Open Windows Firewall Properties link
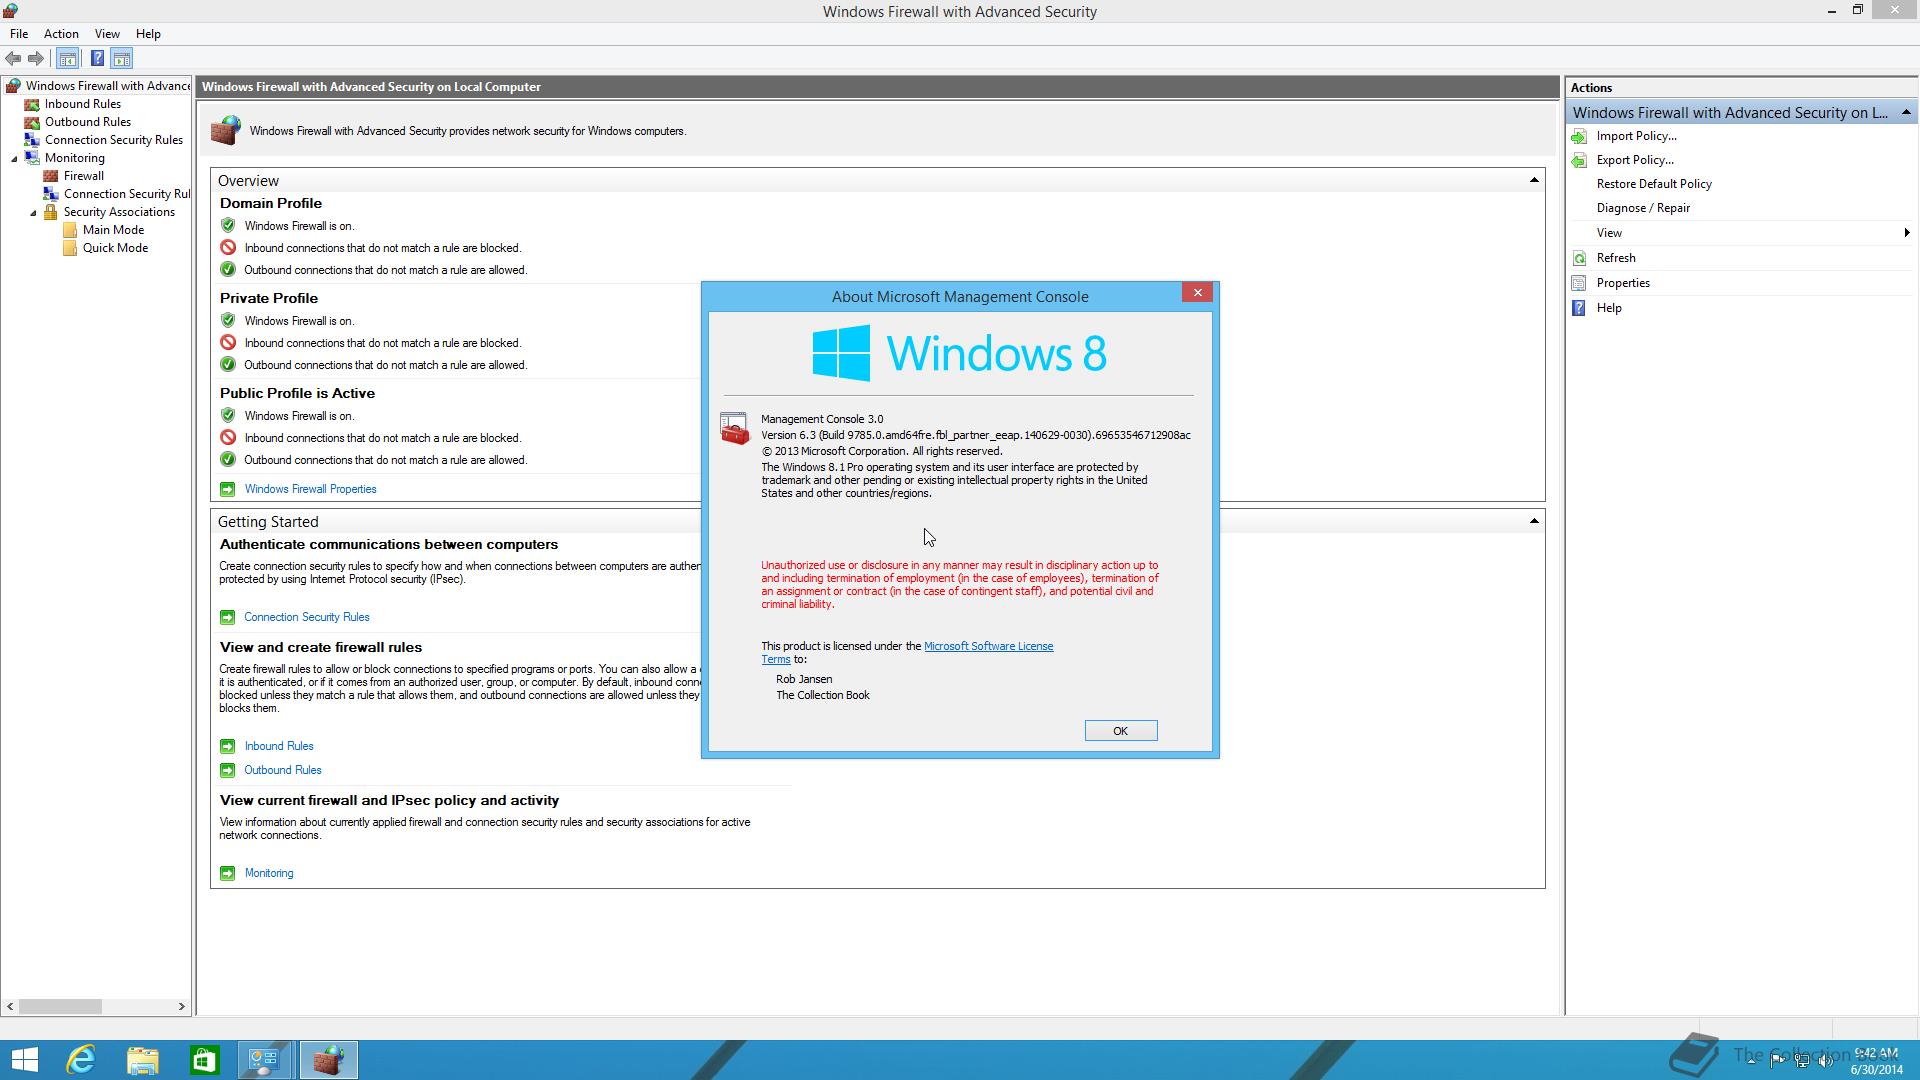The height and width of the screenshot is (1080, 1920). [x=310, y=489]
